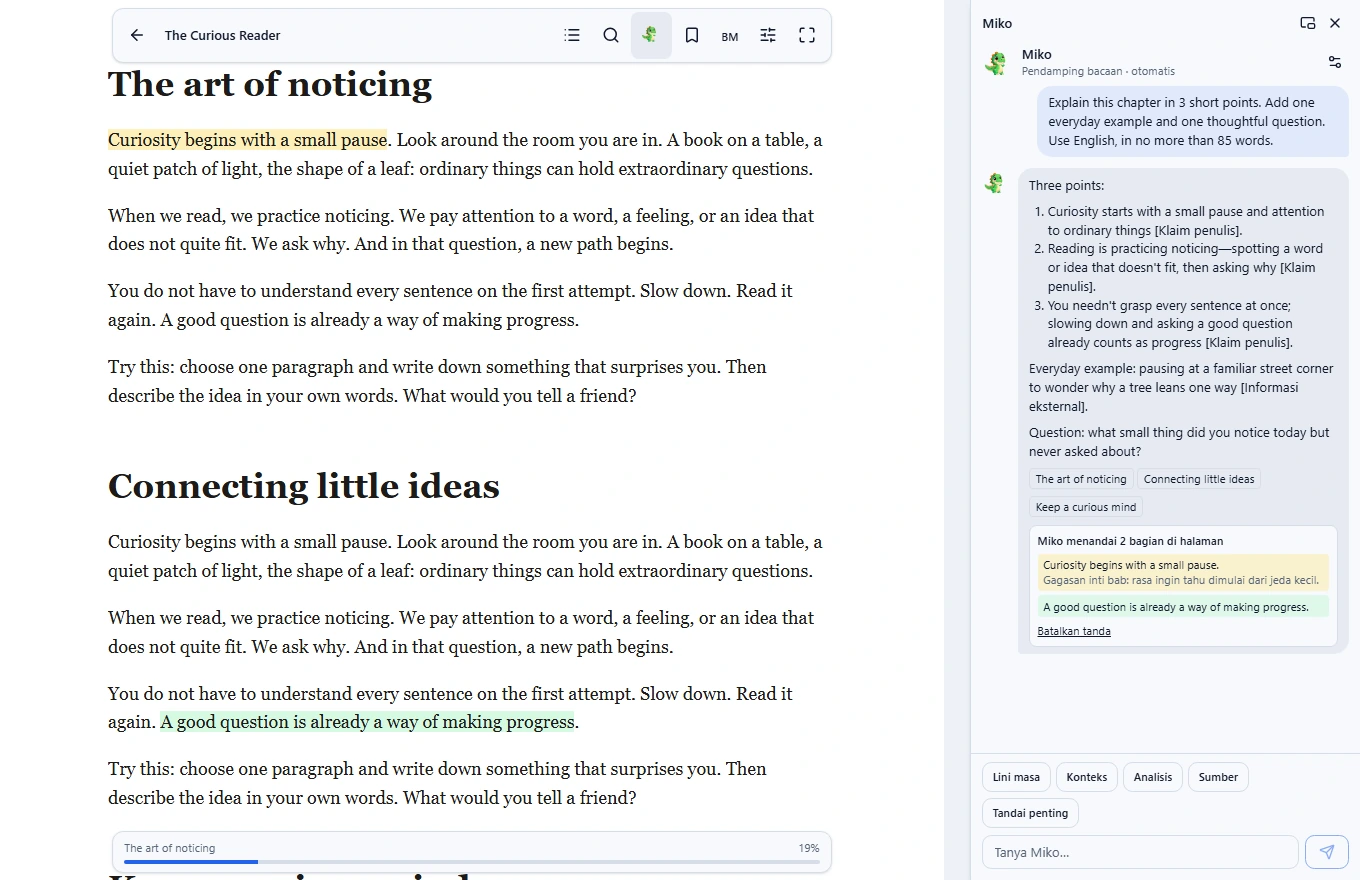Enter fullscreen reading mode
This screenshot has width=1360, height=880.
click(807, 35)
